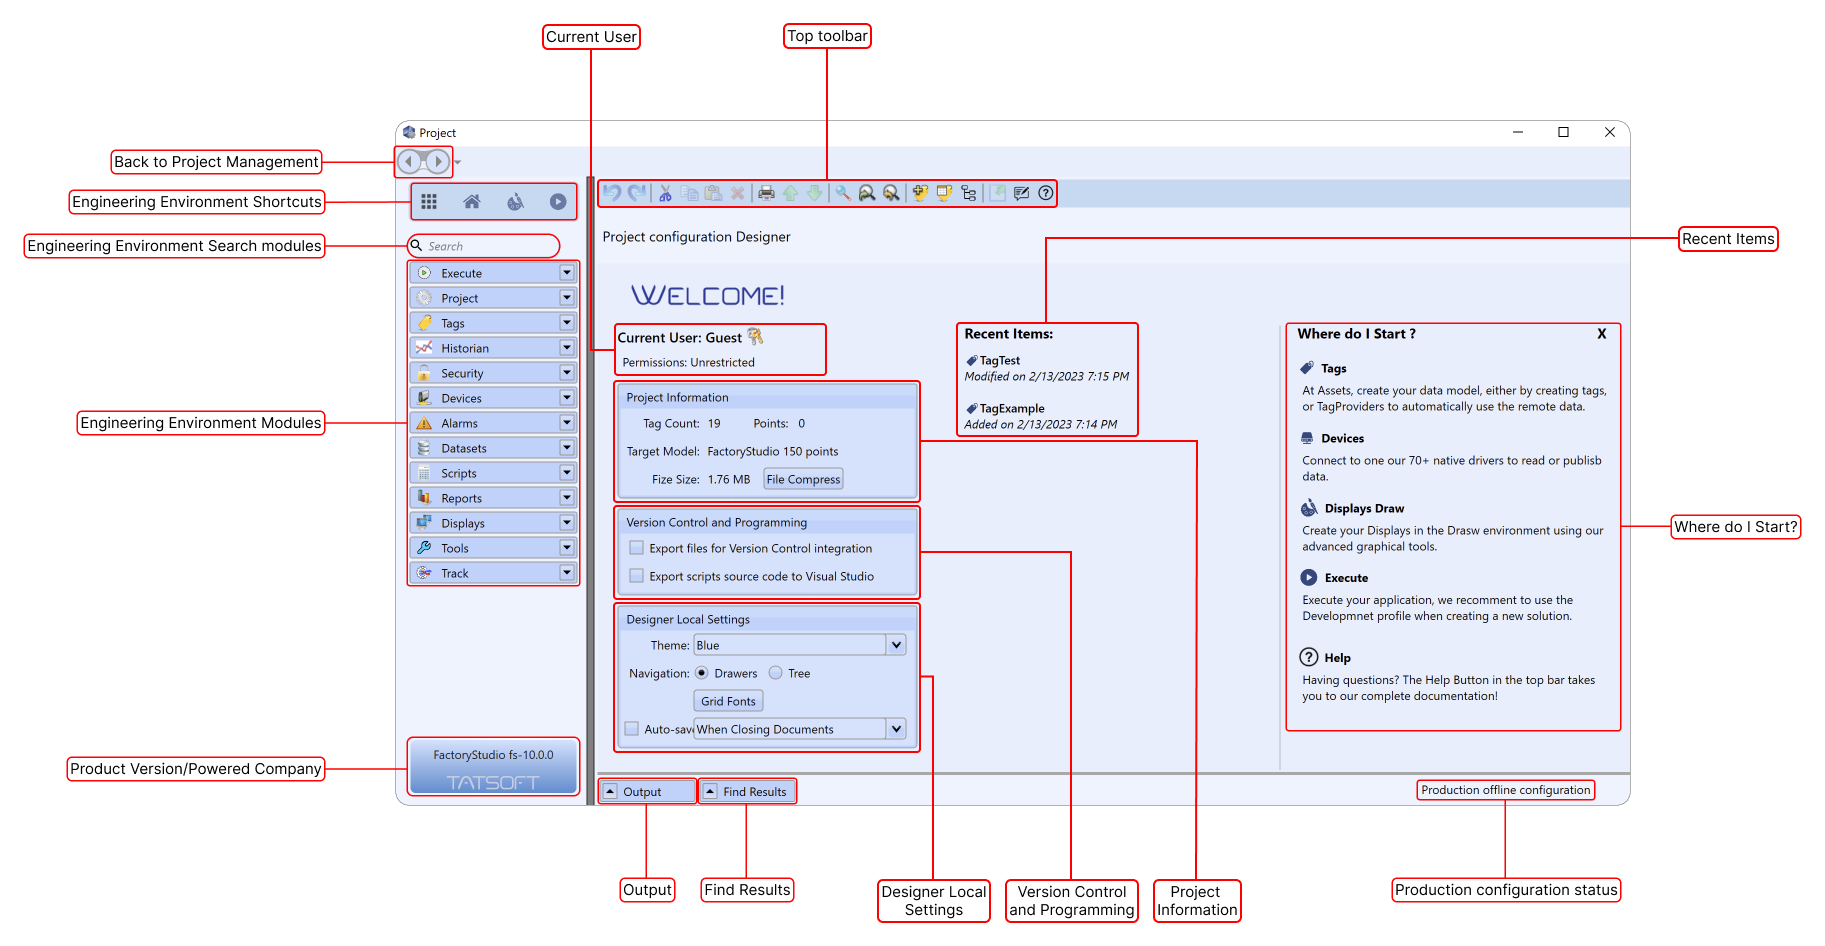Image resolution: width=1825 pixels, height=946 pixels.
Task: Click the scissors Cut icon
Action: coord(665,193)
